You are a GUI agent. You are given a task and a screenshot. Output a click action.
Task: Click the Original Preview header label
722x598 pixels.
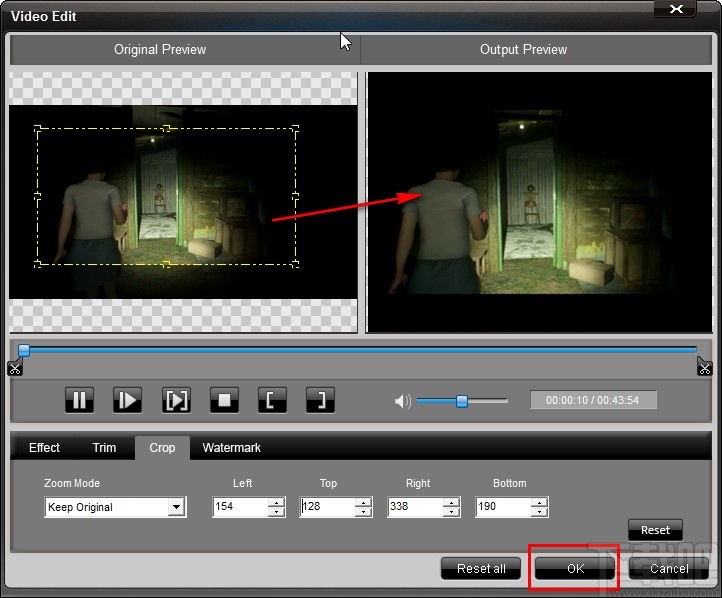(x=160, y=49)
